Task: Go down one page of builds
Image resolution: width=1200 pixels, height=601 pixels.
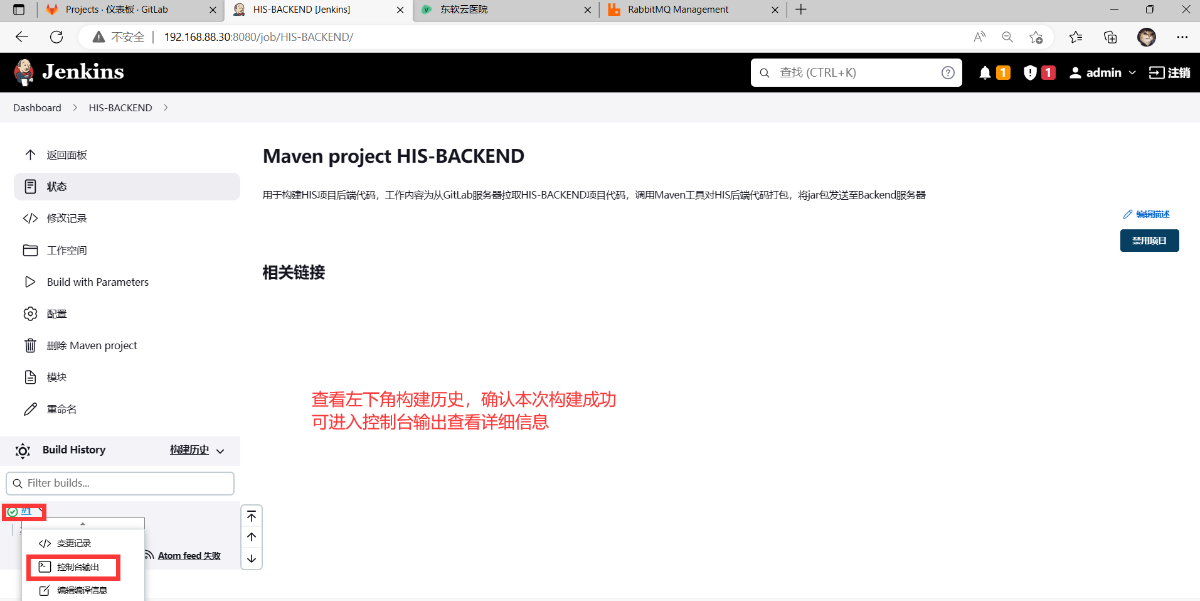Action: [251, 558]
